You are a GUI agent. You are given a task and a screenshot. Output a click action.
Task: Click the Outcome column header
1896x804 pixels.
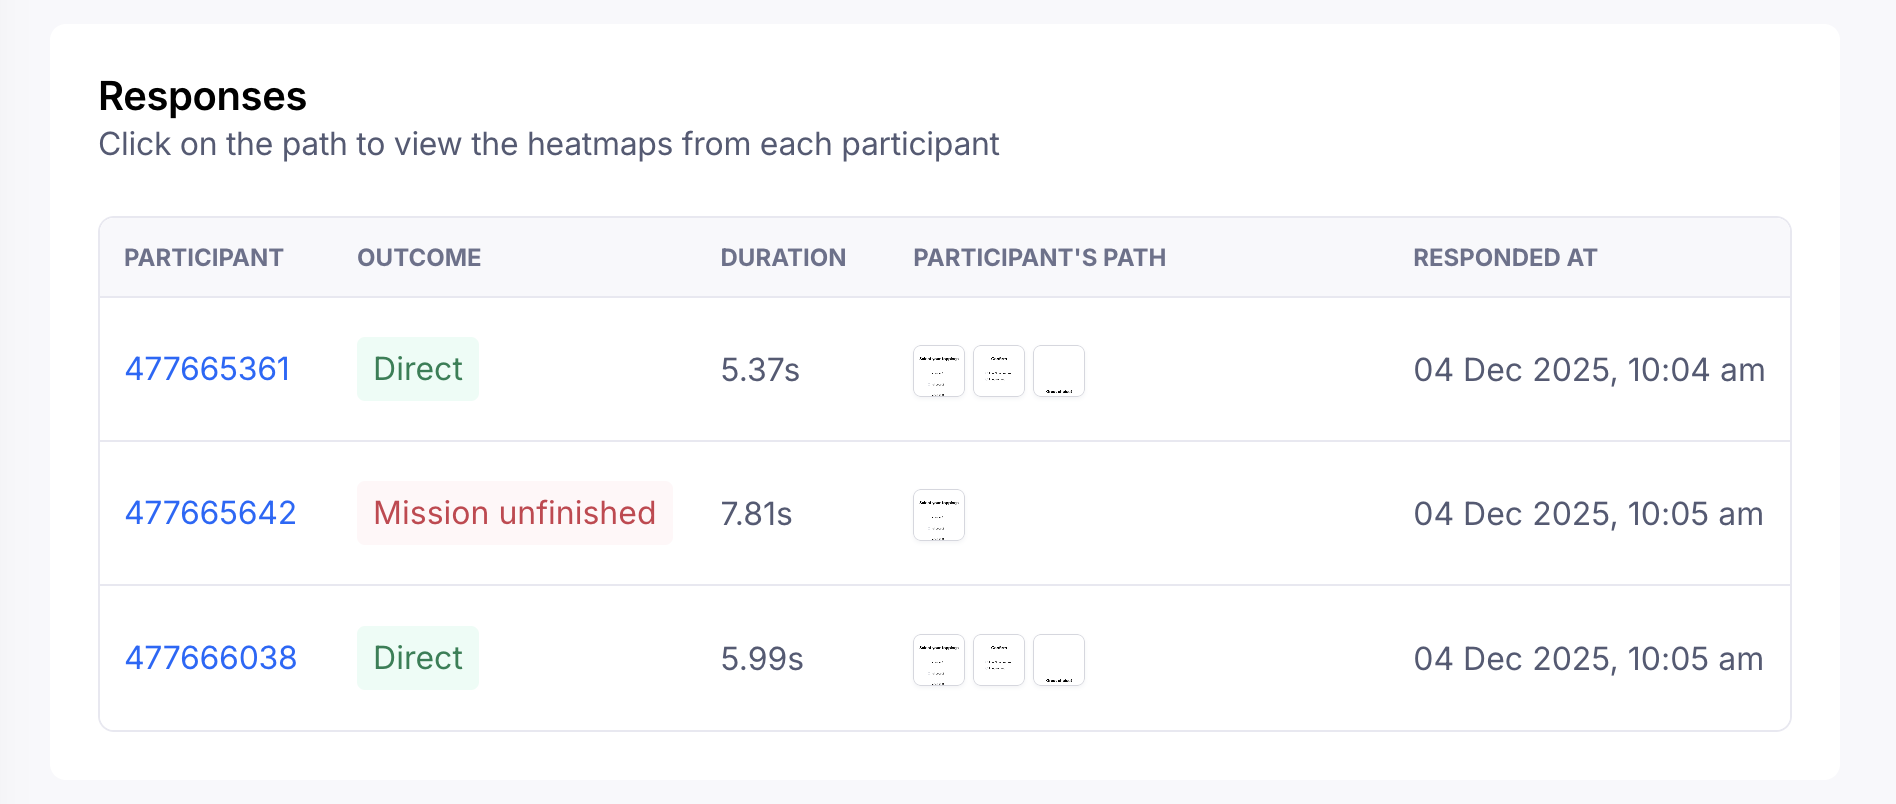pos(419,258)
